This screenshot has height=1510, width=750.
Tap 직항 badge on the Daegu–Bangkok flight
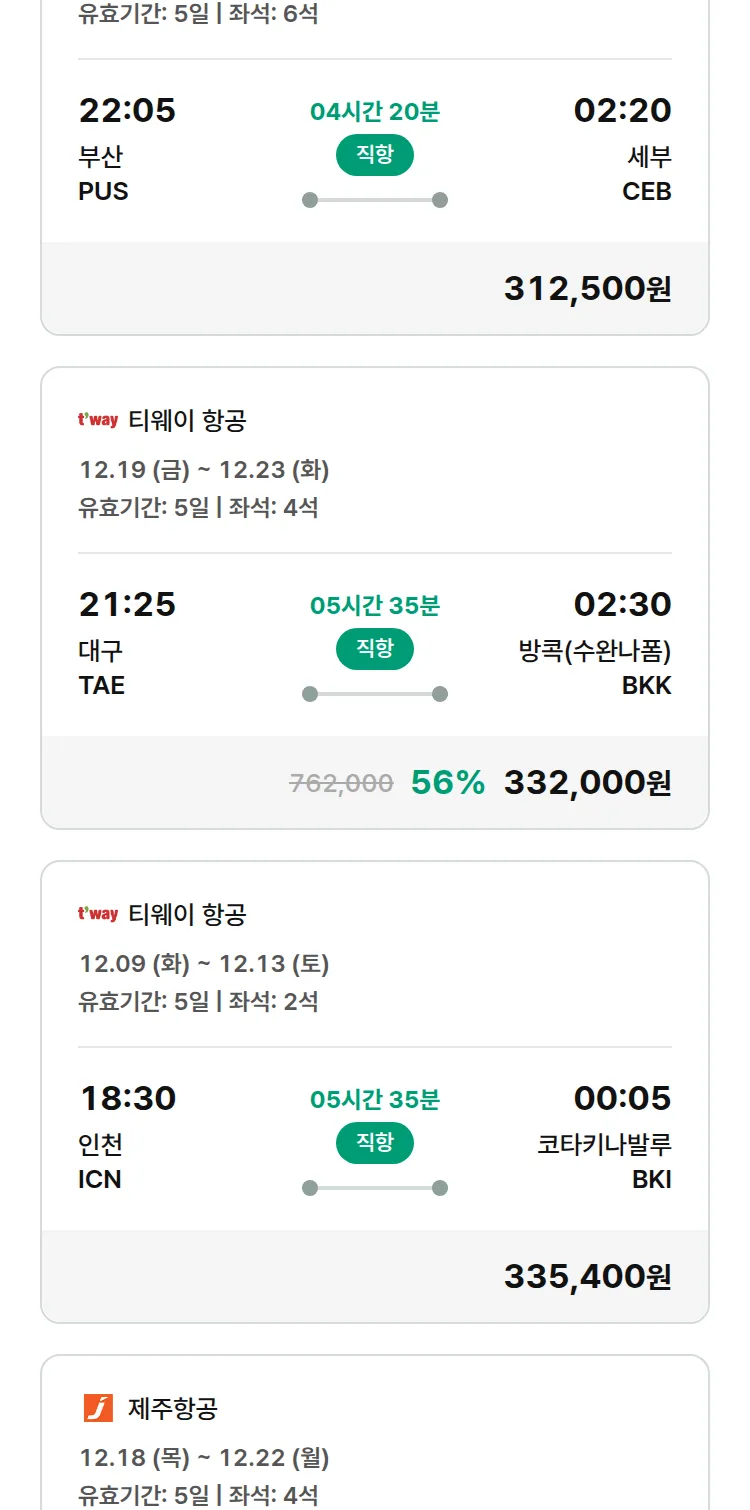(374, 649)
